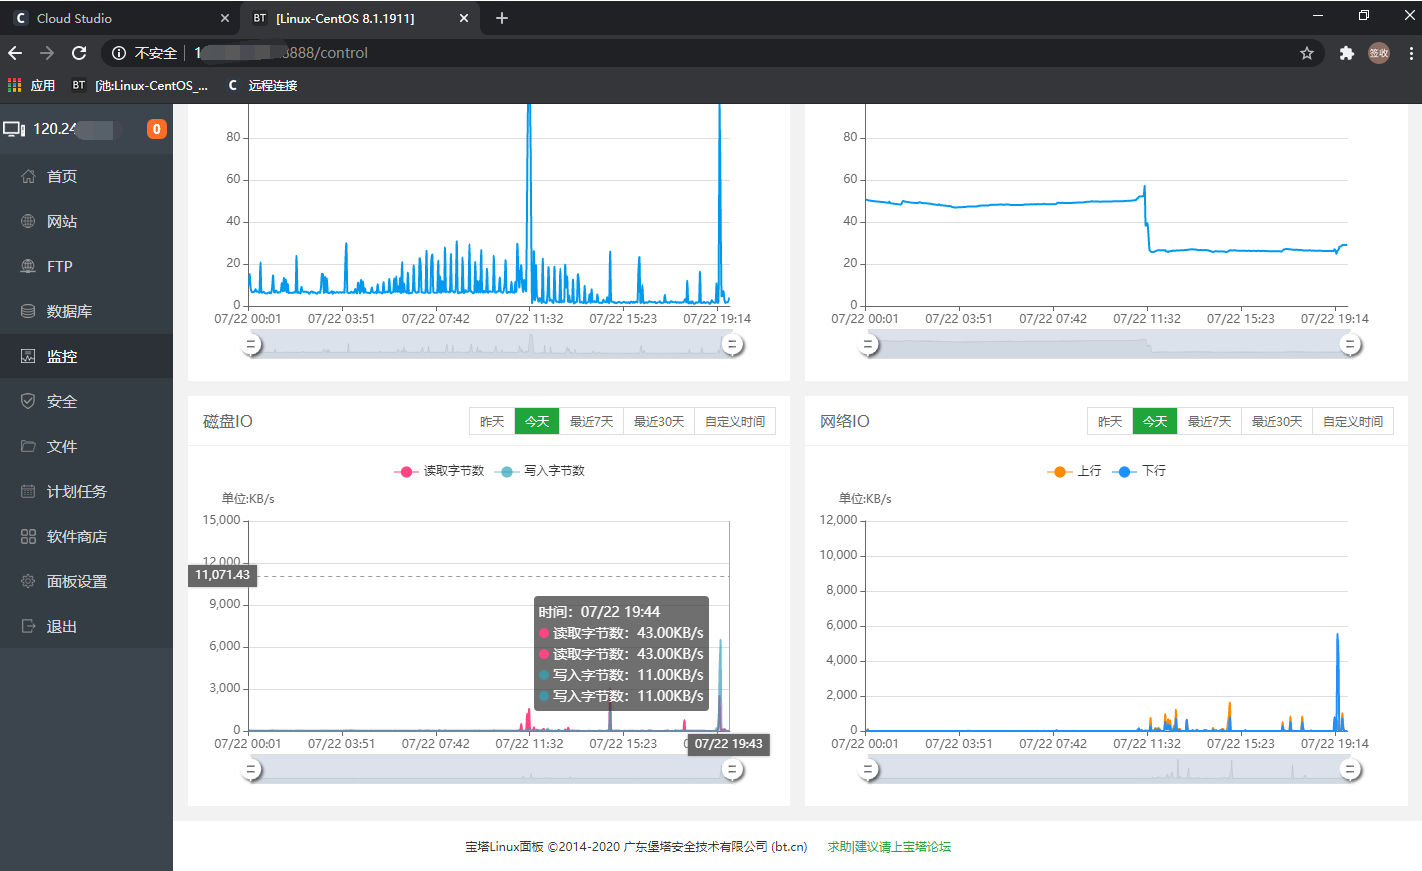Open the FTP icon in sidebar

pos(28,266)
